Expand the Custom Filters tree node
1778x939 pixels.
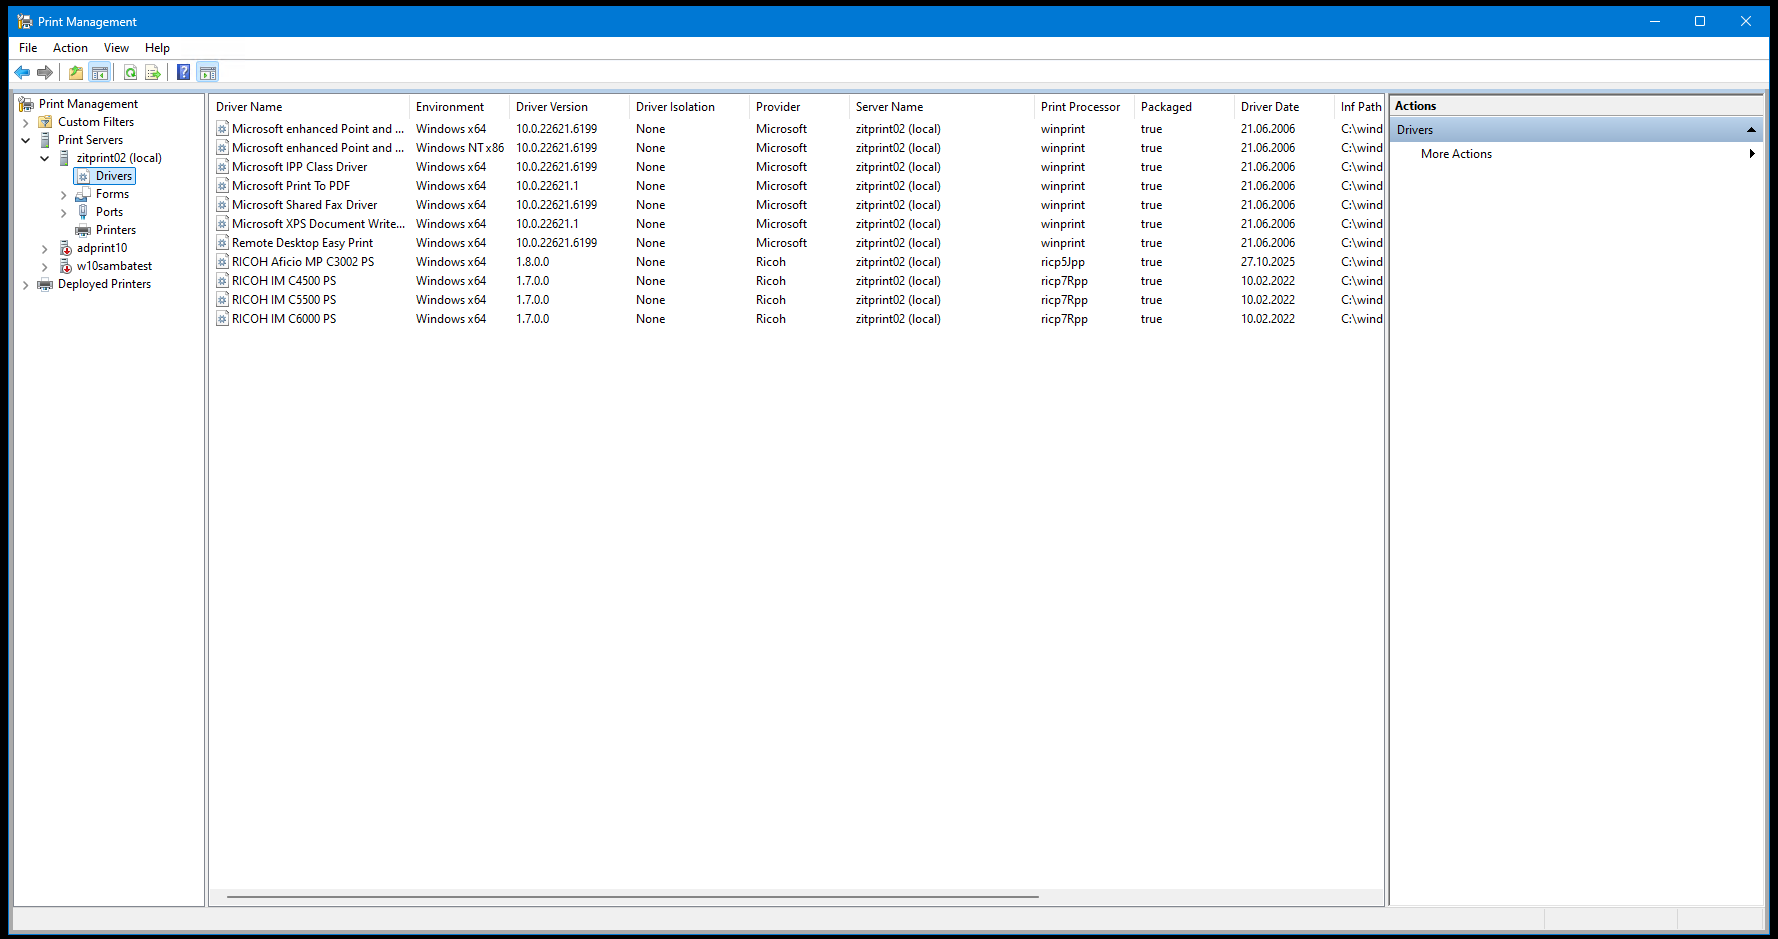click(x=26, y=123)
